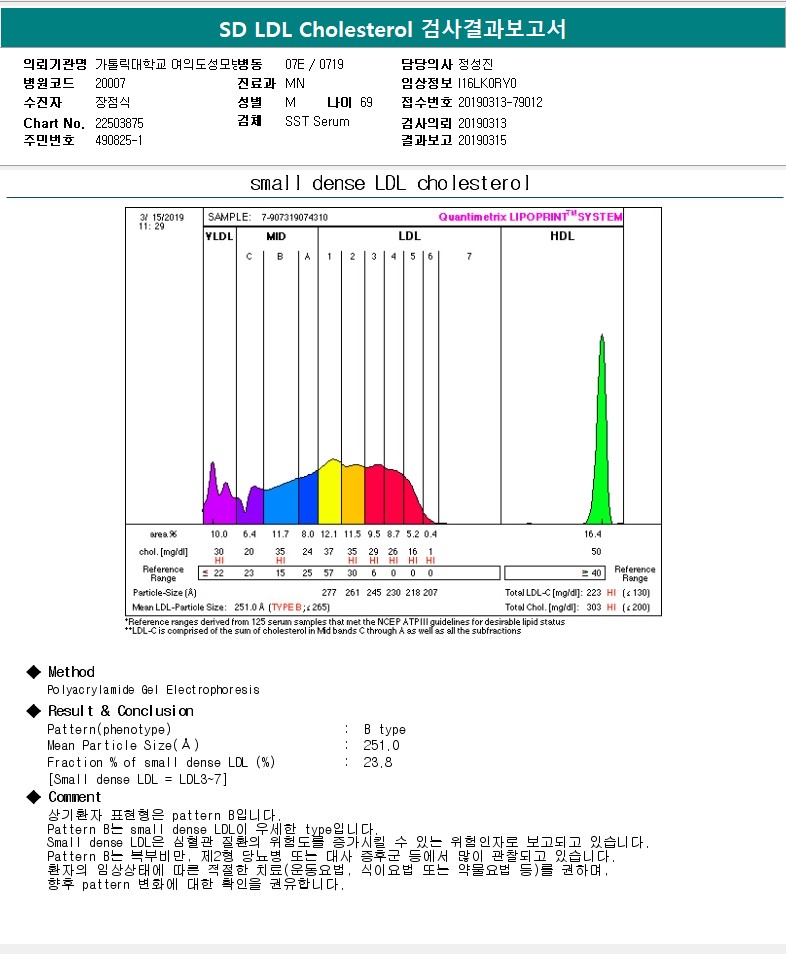Click department value MN
786x954 pixels.
pos(294,83)
